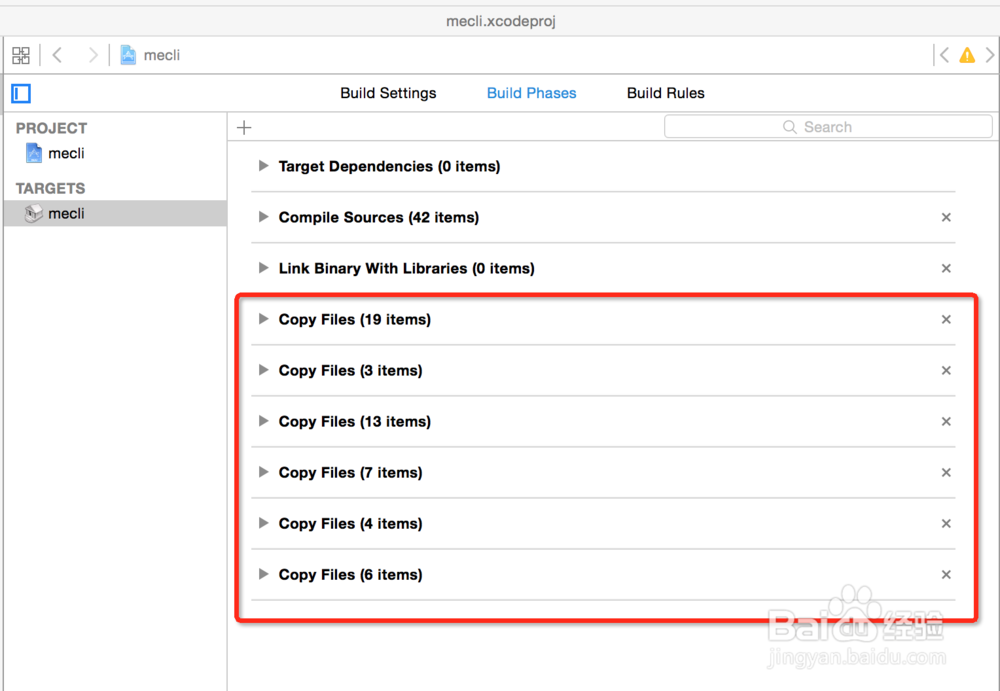Select mecli under PROJECT
Viewport: 1000px width, 691px height.
(x=66, y=153)
